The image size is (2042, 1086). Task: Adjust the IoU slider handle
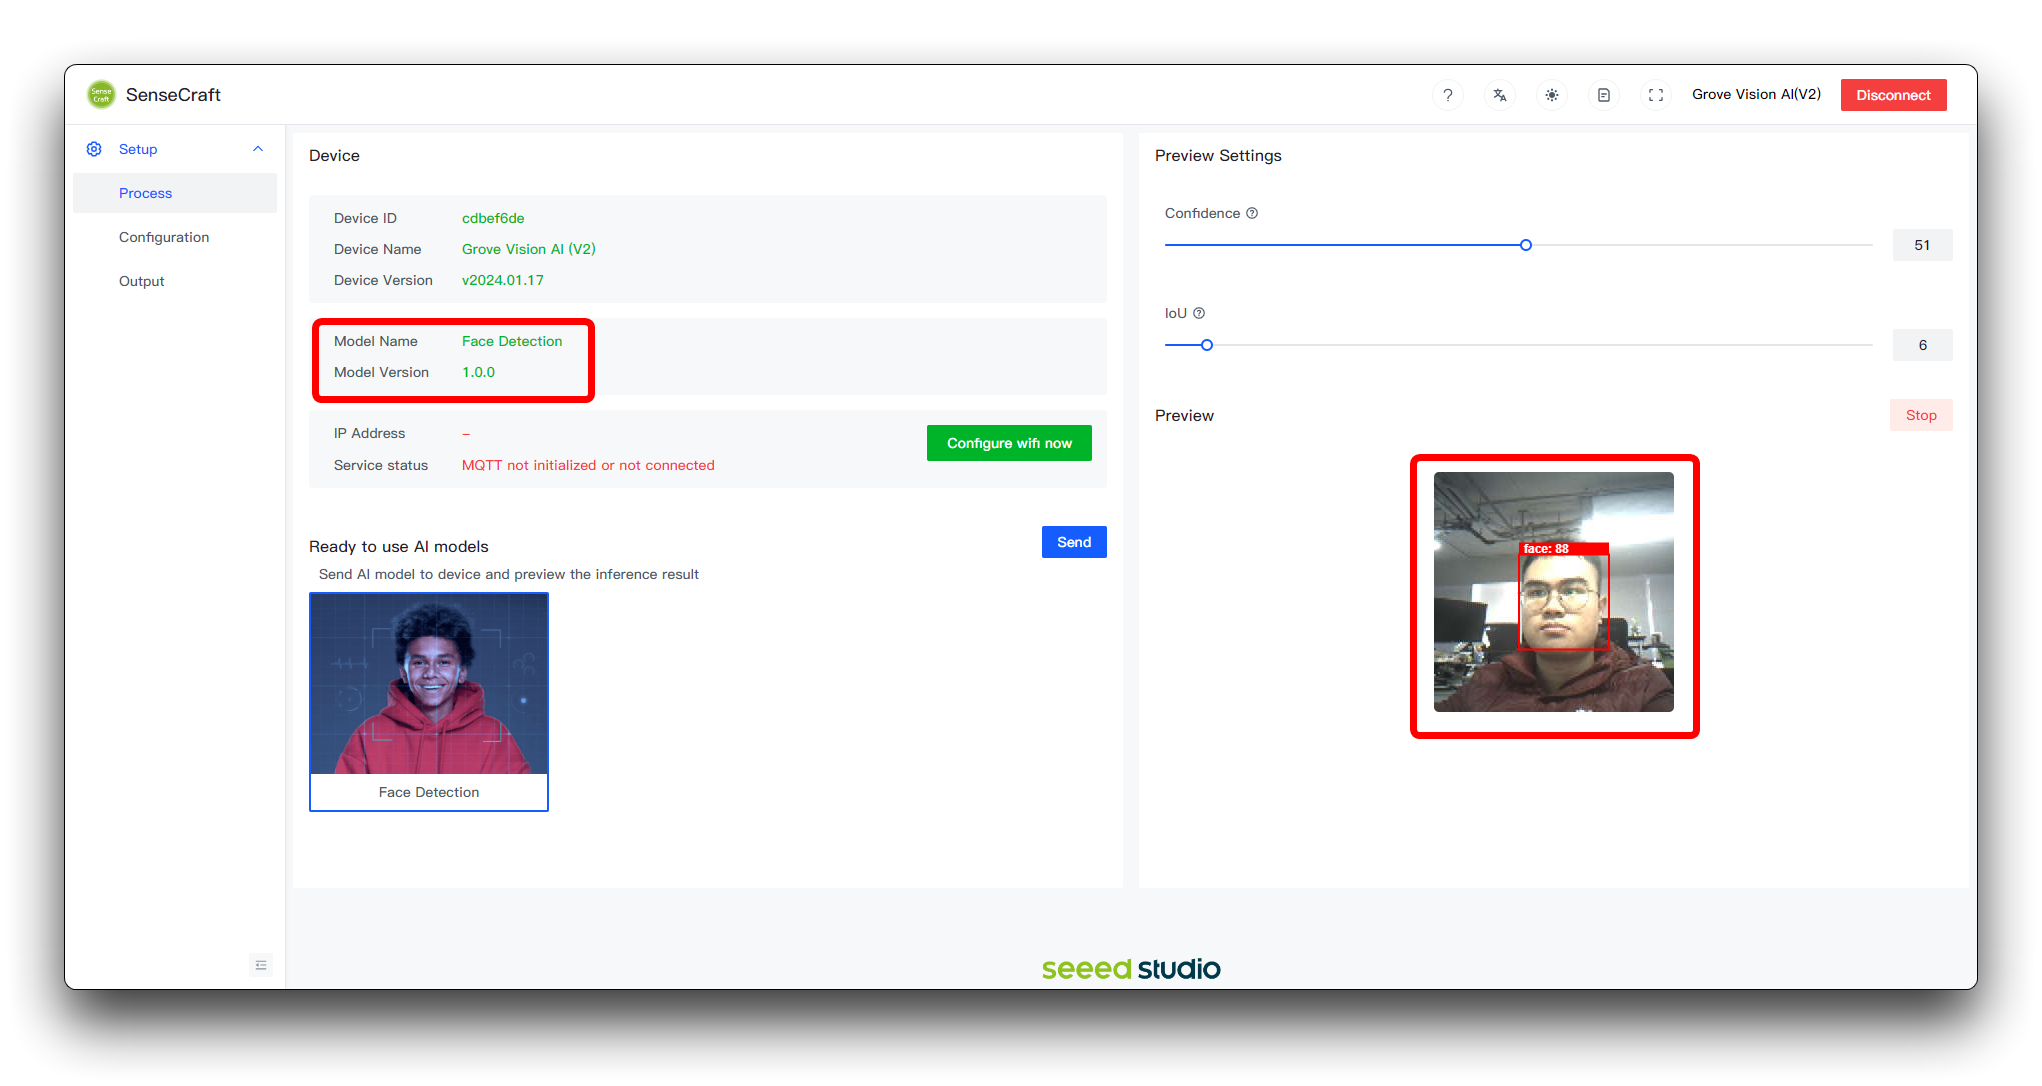(1207, 345)
